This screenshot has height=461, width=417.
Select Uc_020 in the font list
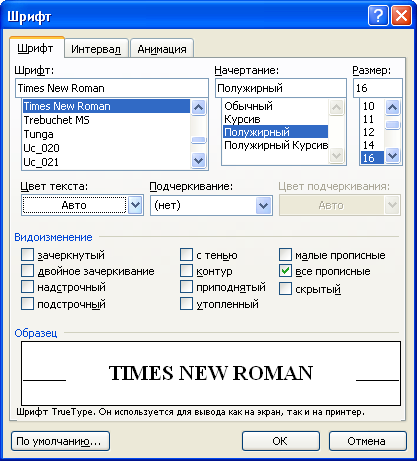(106, 148)
